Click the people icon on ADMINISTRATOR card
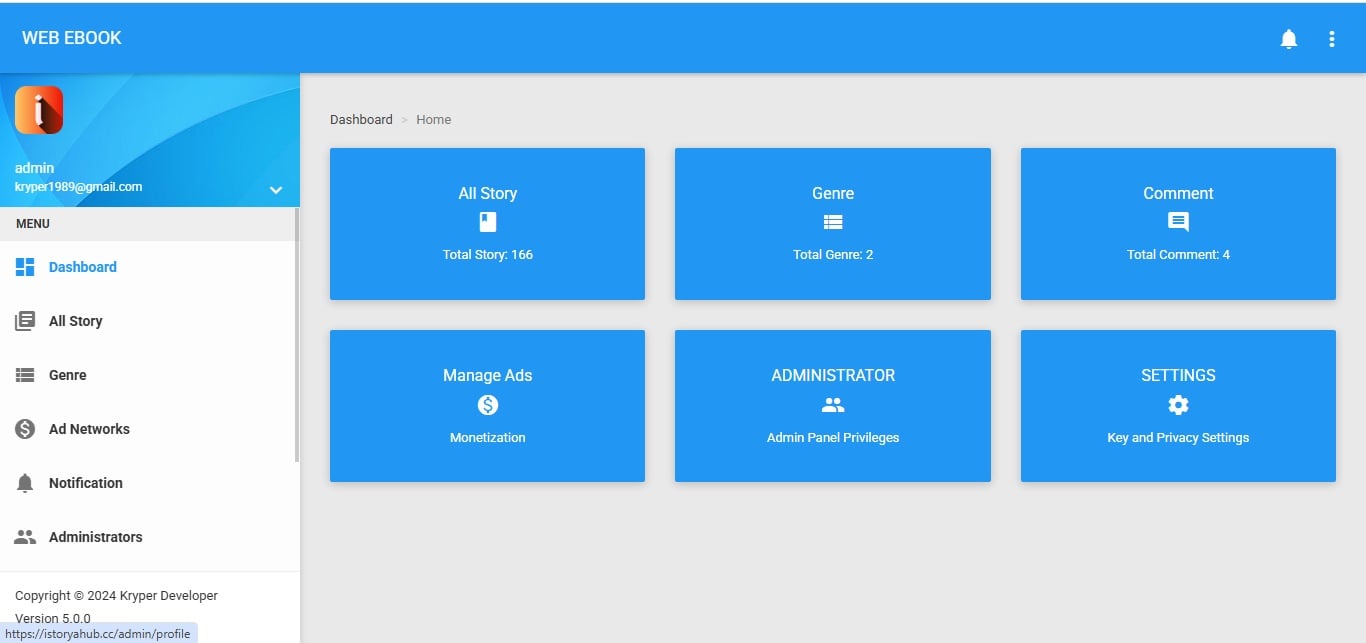The width and height of the screenshot is (1366, 643). [833, 405]
